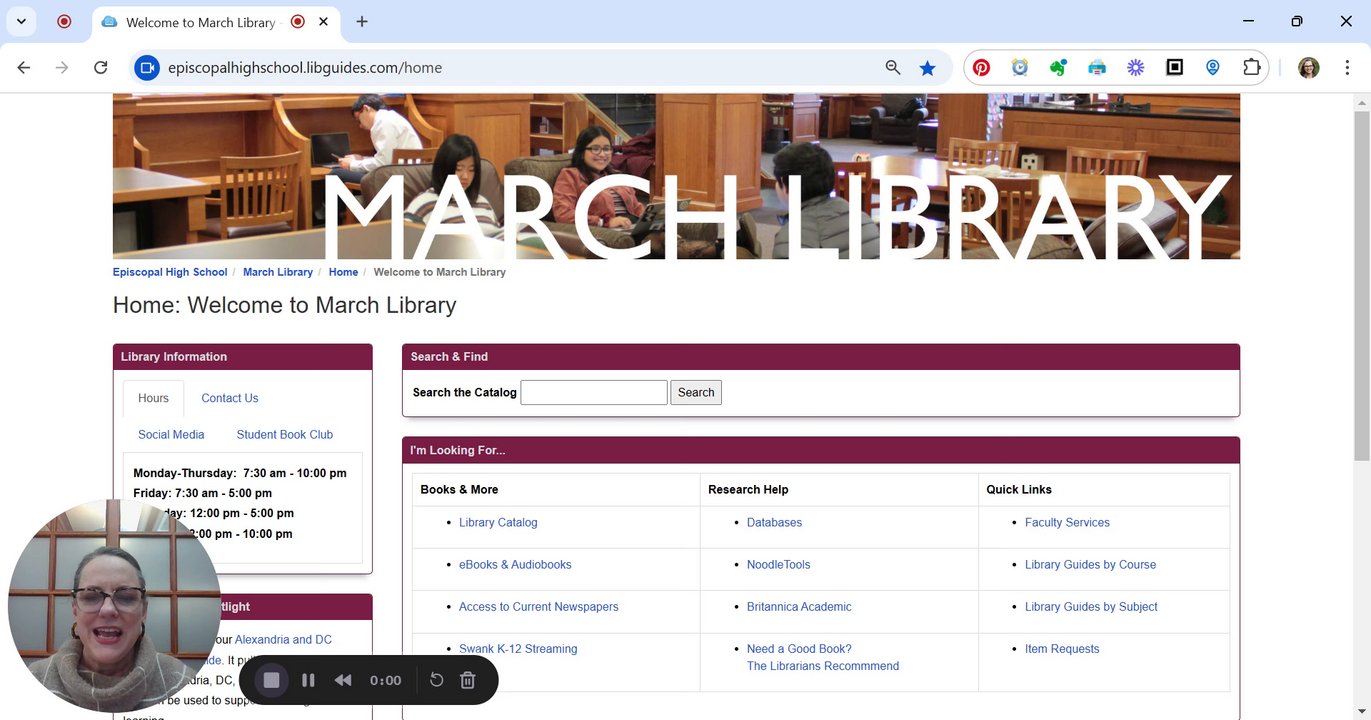Click the recorder rewind button
Image resolution: width=1371 pixels, height=720 pixels.
tap(343, 680)
